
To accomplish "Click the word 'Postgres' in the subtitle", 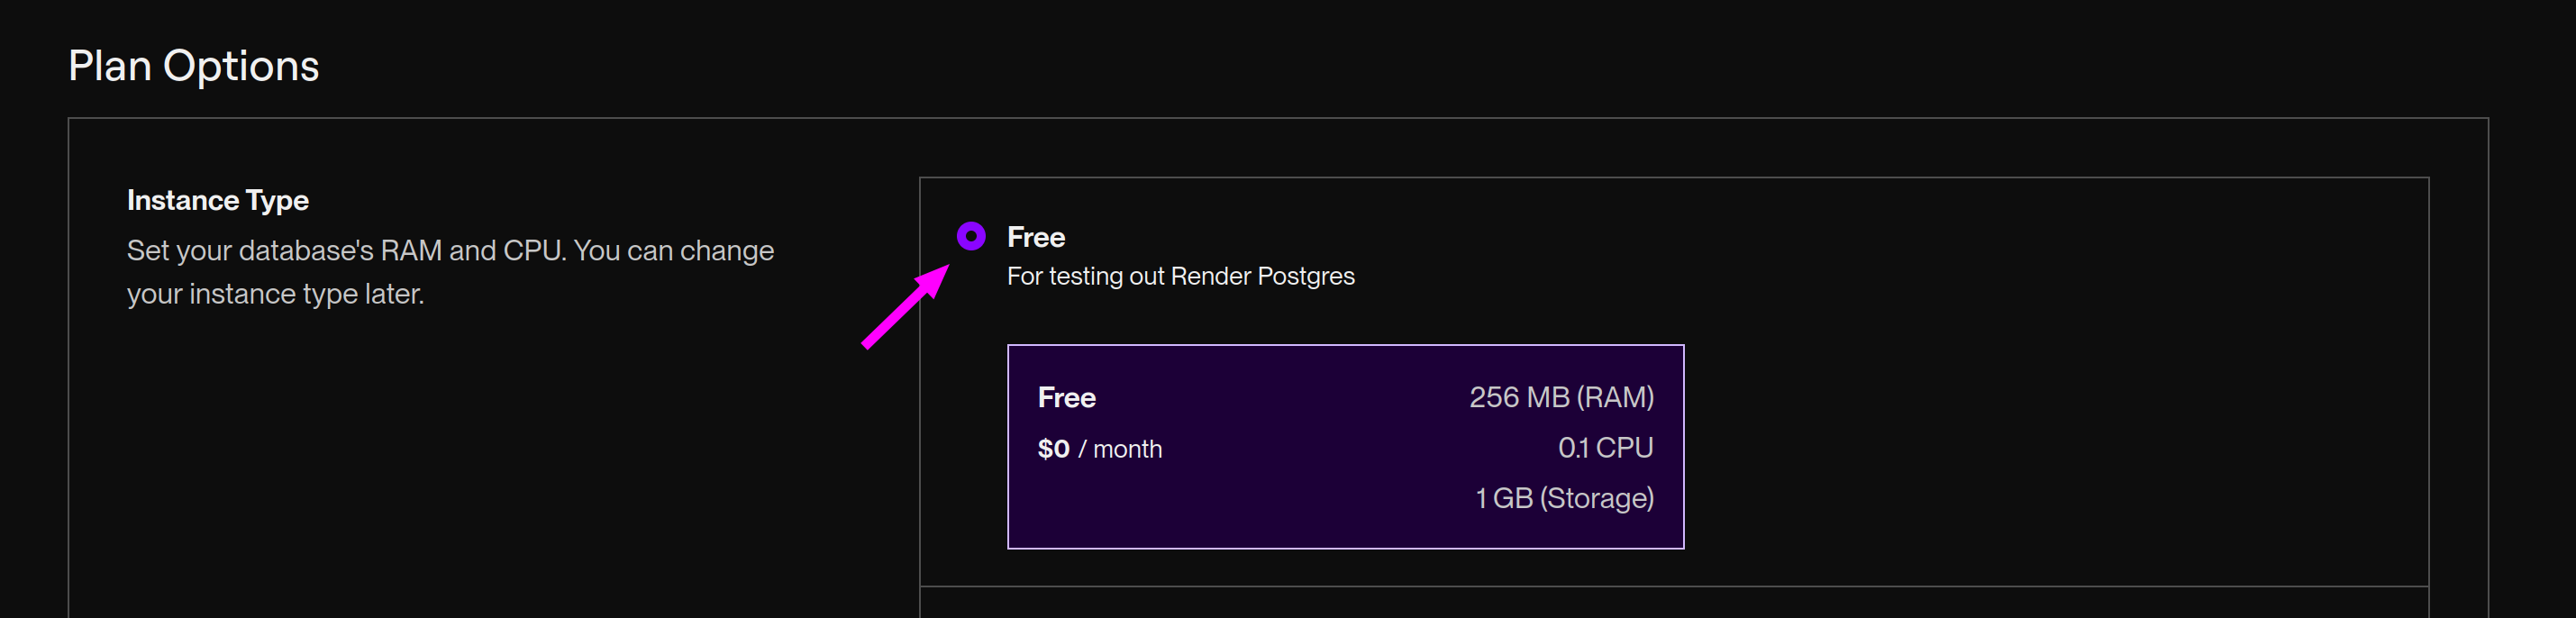I will (1306, 277).
